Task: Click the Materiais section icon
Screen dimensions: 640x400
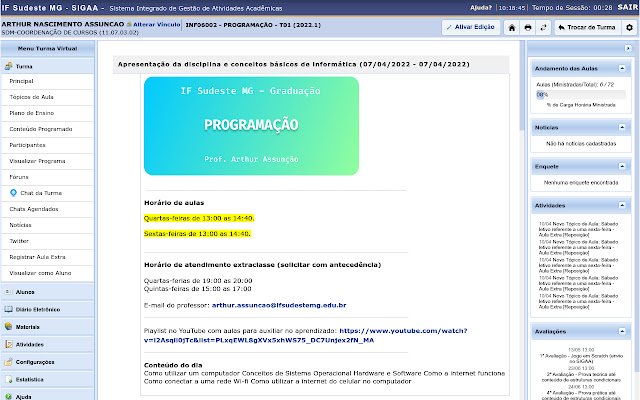Action: pyautogui.click(x=9, y=327)
